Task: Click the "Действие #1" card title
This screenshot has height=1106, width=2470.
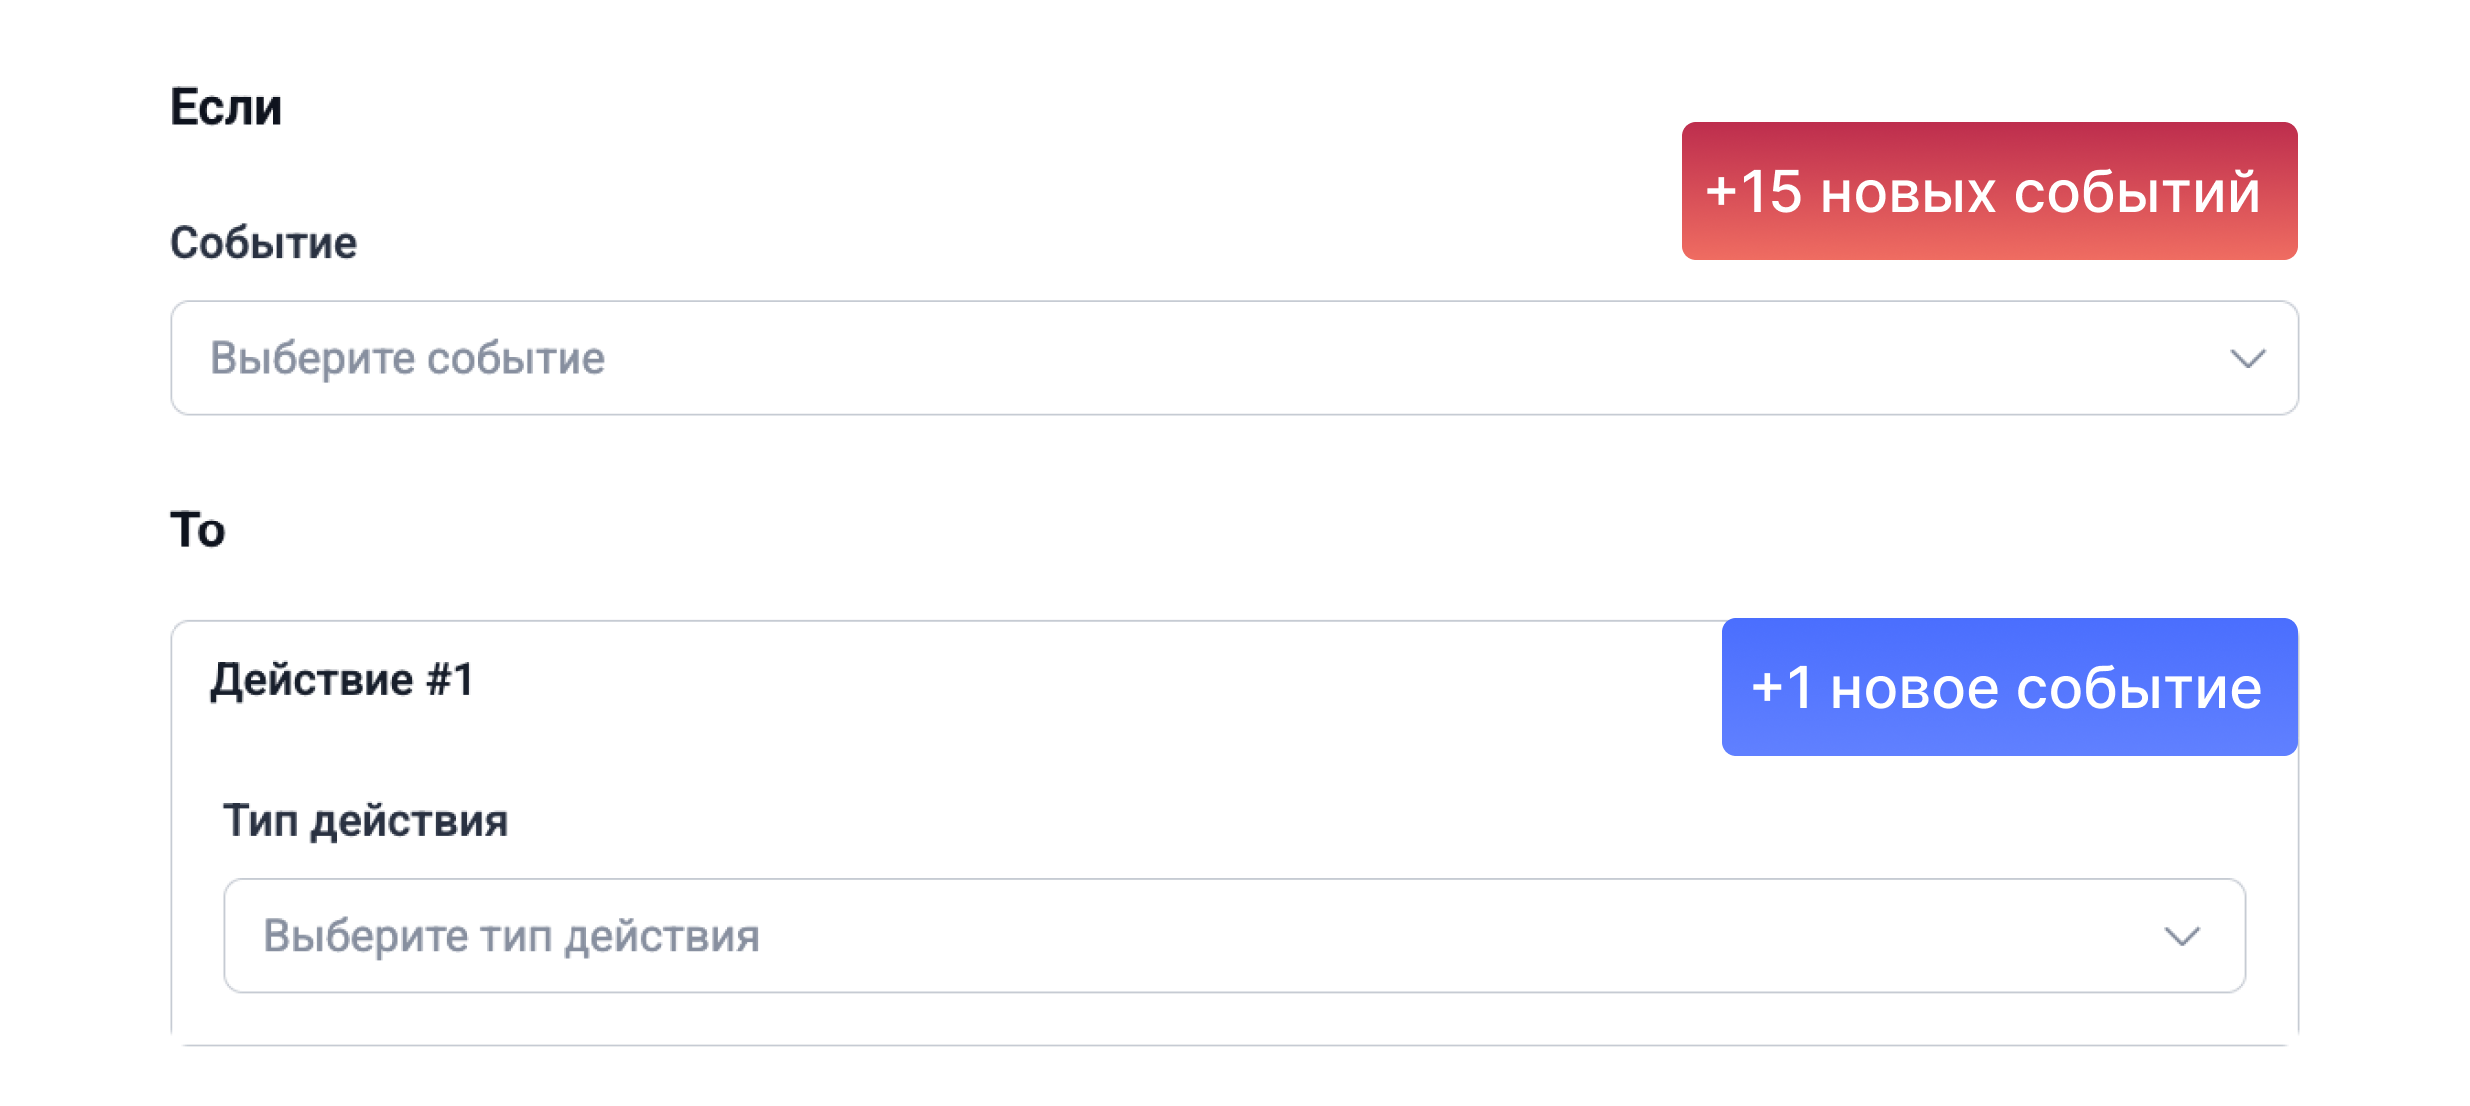Action: [341, 680]
